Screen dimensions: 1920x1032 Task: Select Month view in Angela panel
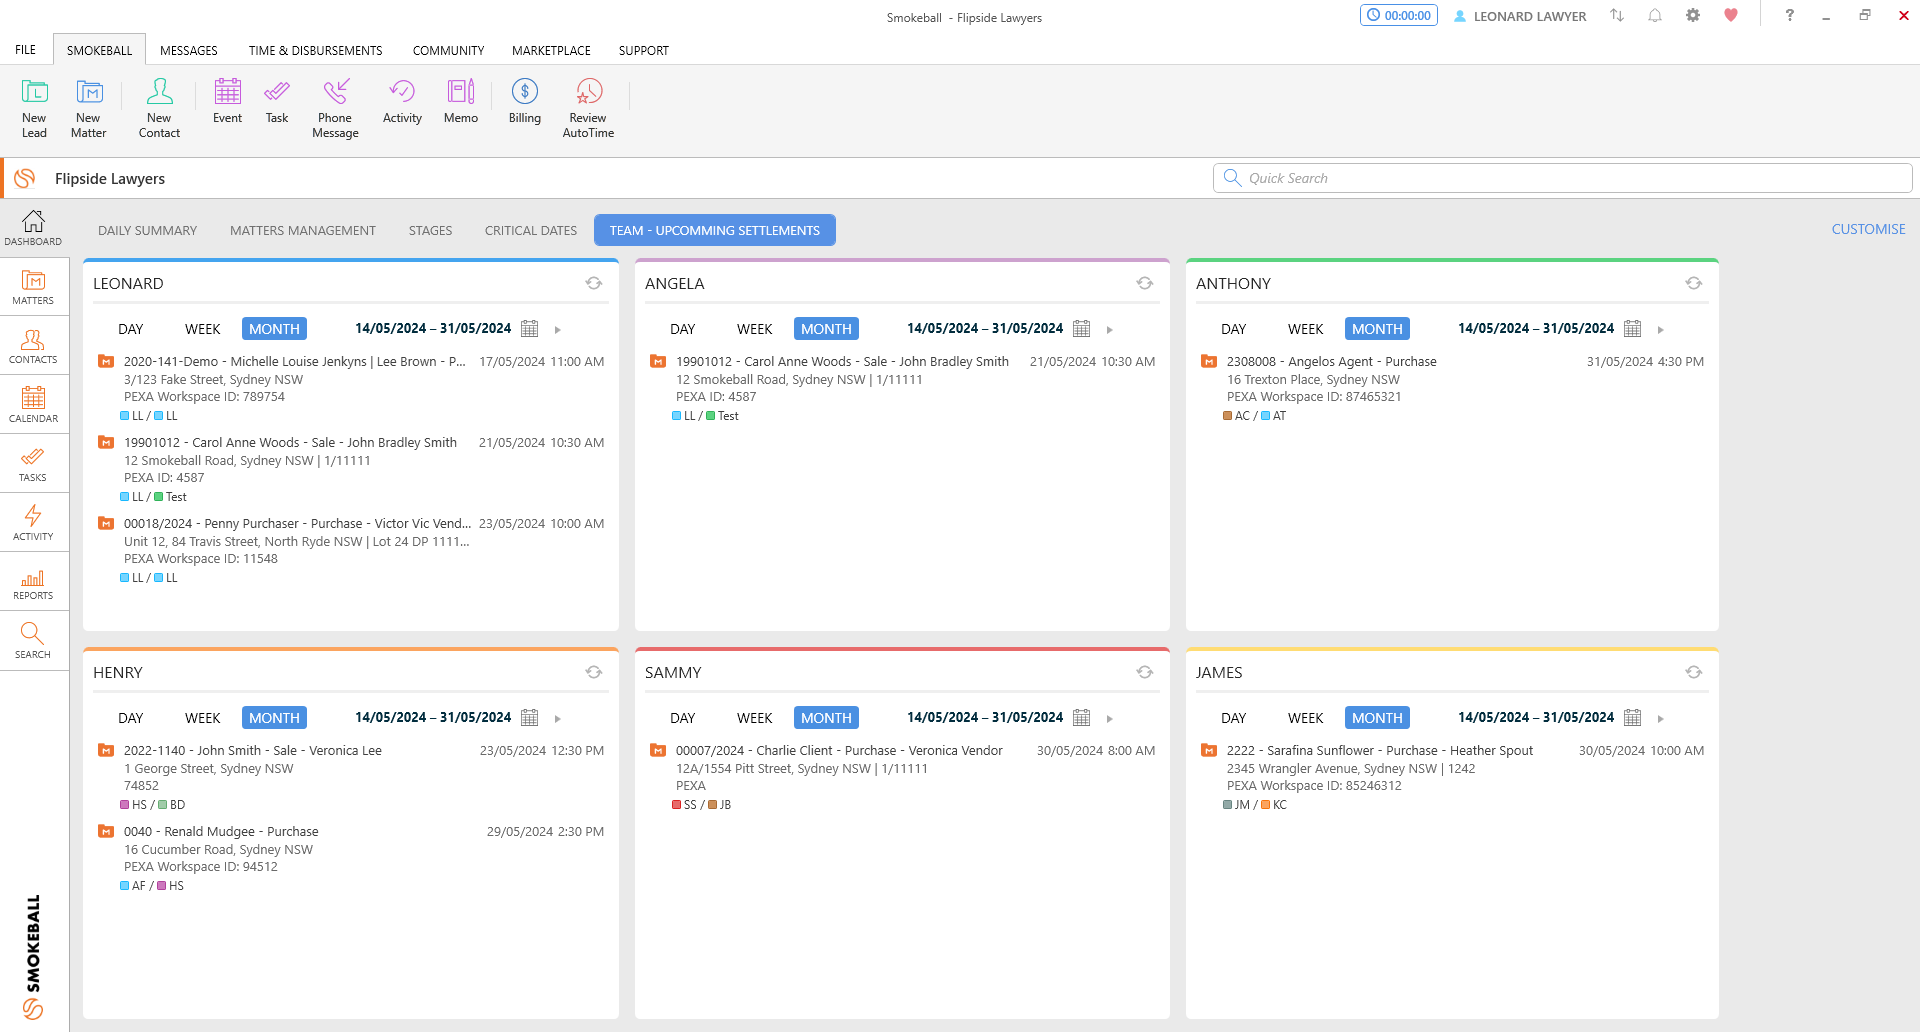826,329
